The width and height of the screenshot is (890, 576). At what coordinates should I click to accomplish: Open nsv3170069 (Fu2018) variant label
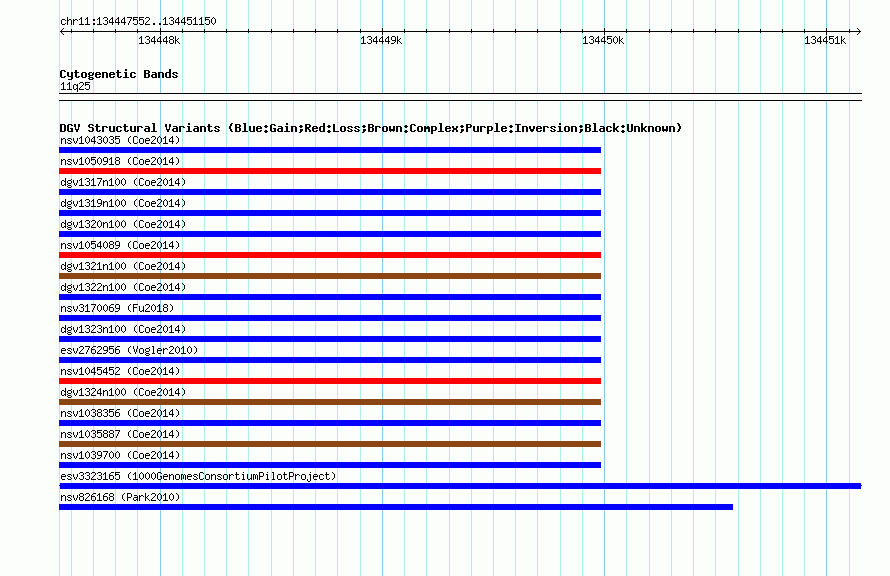click(x=117, y=308)
